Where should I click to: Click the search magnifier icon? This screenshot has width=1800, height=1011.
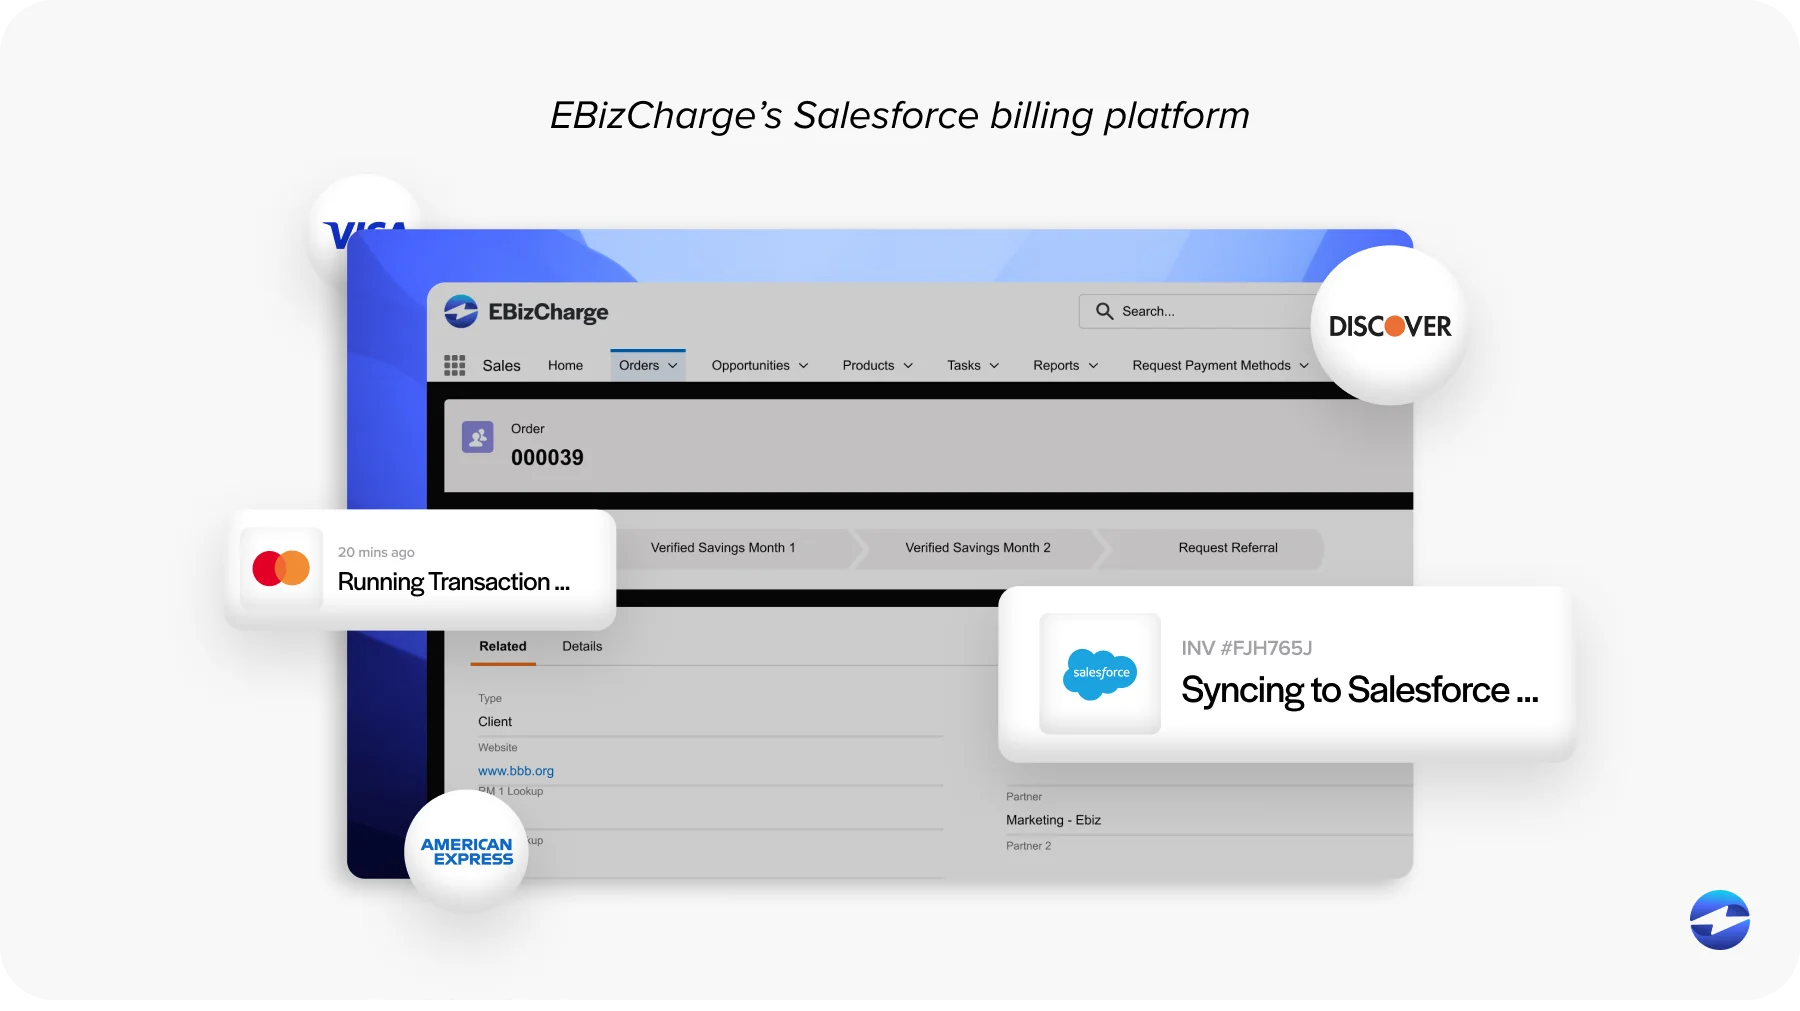[x=1104, y=311]
